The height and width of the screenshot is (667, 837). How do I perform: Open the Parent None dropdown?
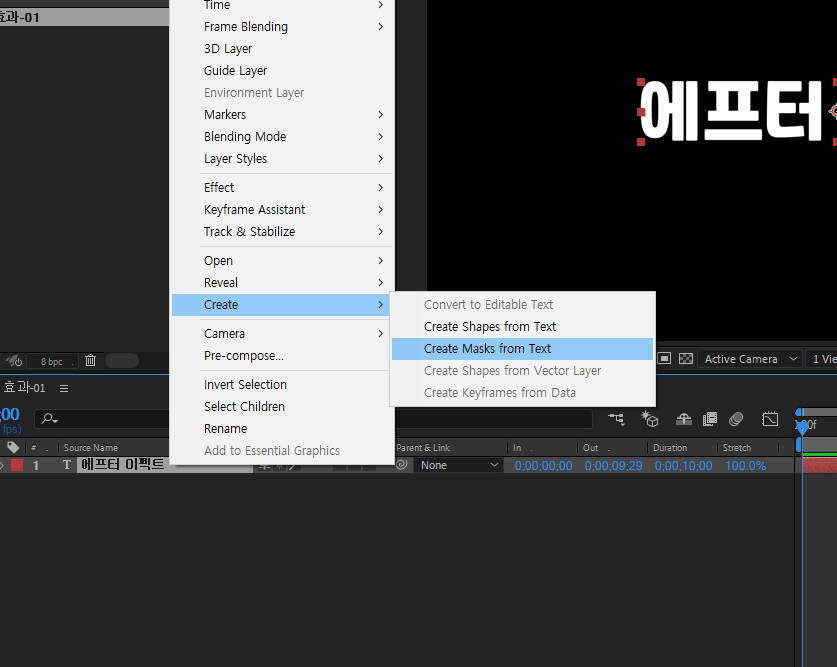459,465
